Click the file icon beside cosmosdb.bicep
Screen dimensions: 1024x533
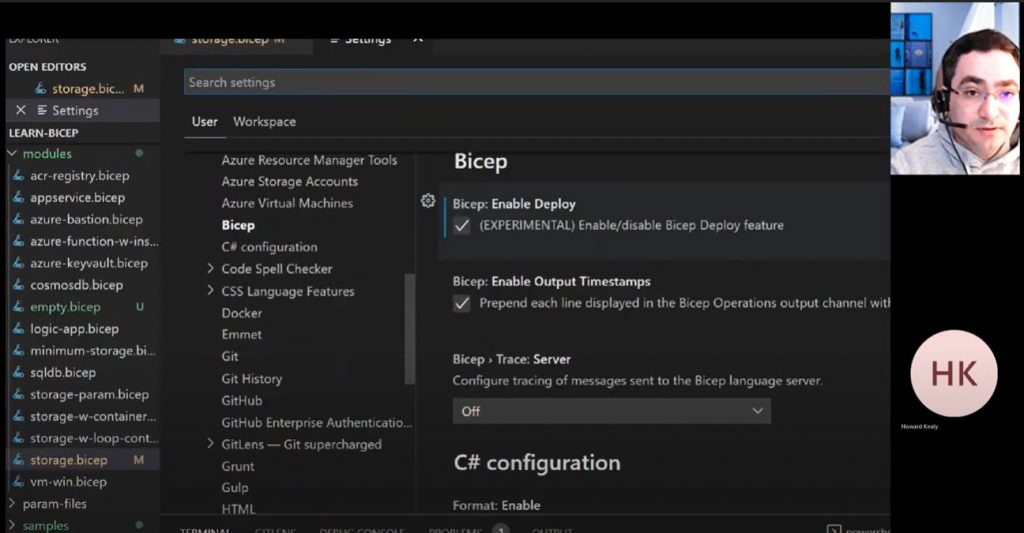(x=19, y=285)
